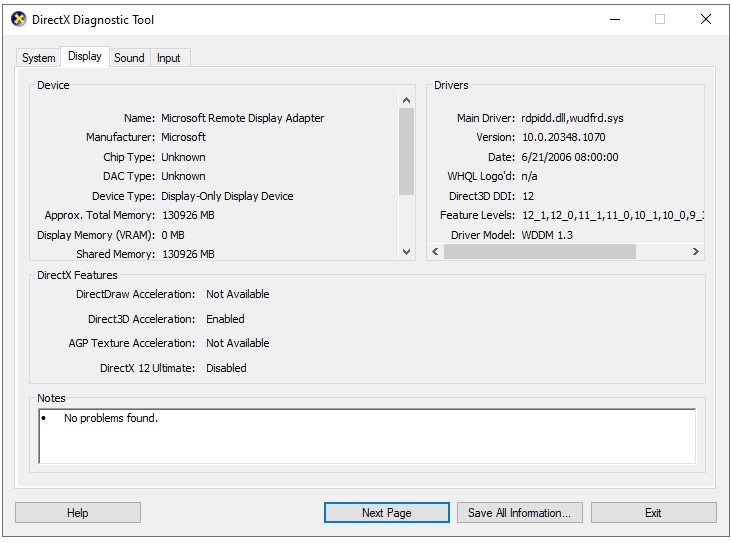This screenshot has height=543, width=731.
Task: Click Feature Levels '12_1,12_0,11_1' value
Action: click(x=613, y=215)
